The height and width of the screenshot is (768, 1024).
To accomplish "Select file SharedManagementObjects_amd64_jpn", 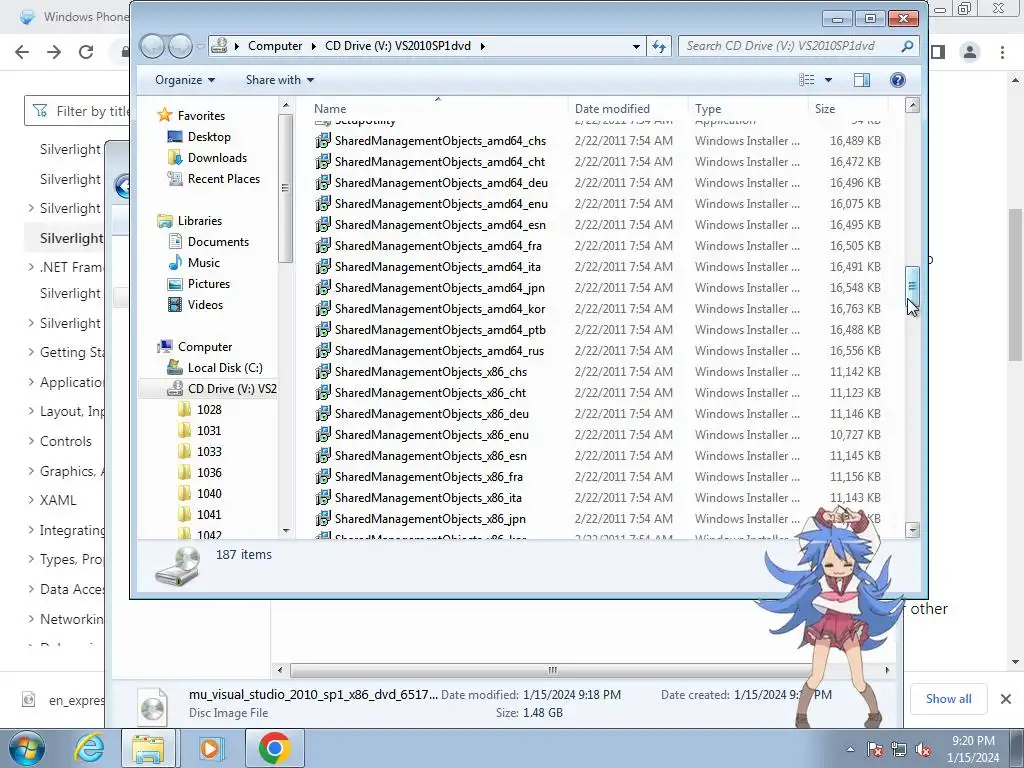I will point(440,287).
